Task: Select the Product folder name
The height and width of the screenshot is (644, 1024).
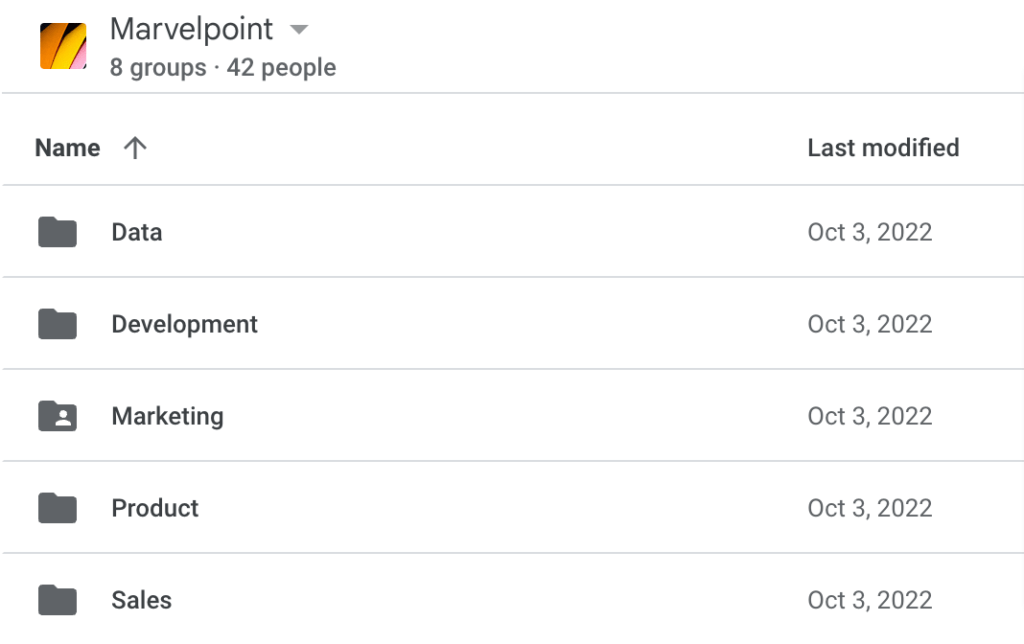Action: [x=155, y=508]
